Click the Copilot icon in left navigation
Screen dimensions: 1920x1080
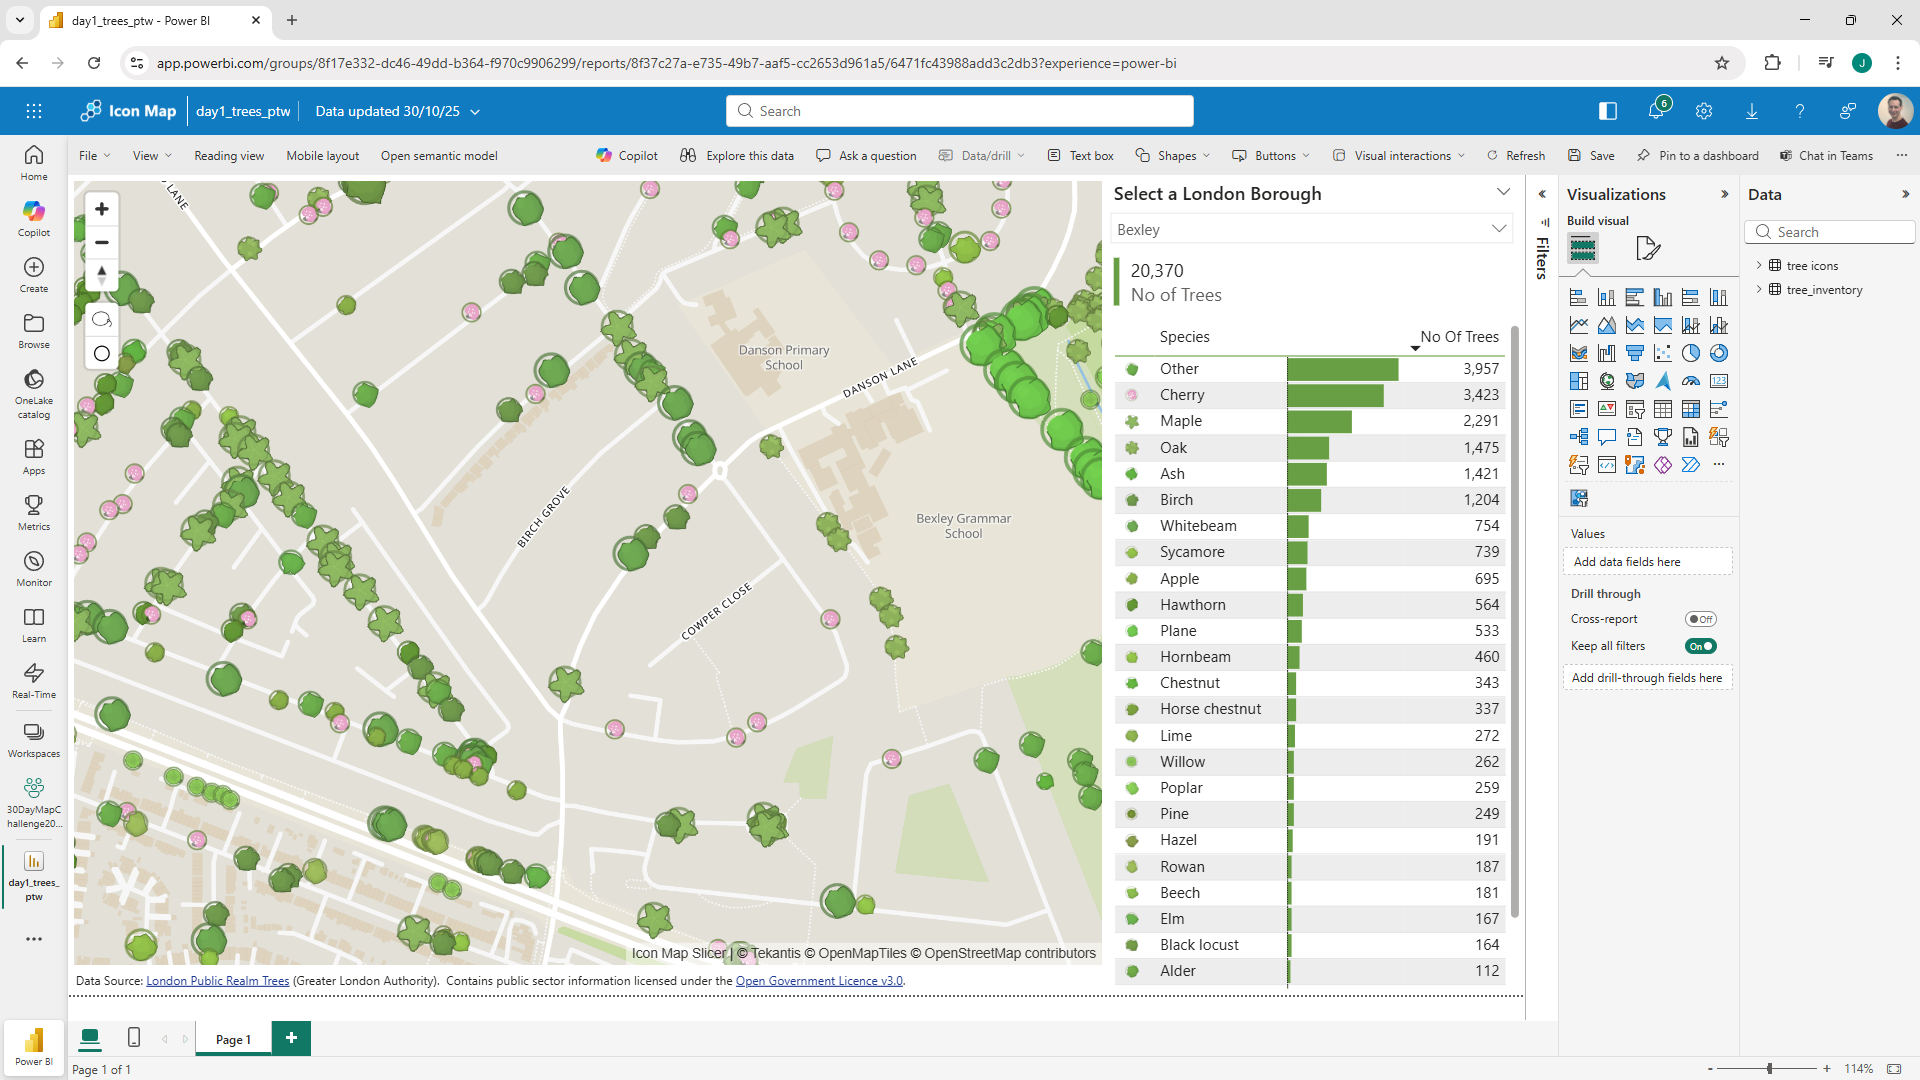tap(34, 217)
